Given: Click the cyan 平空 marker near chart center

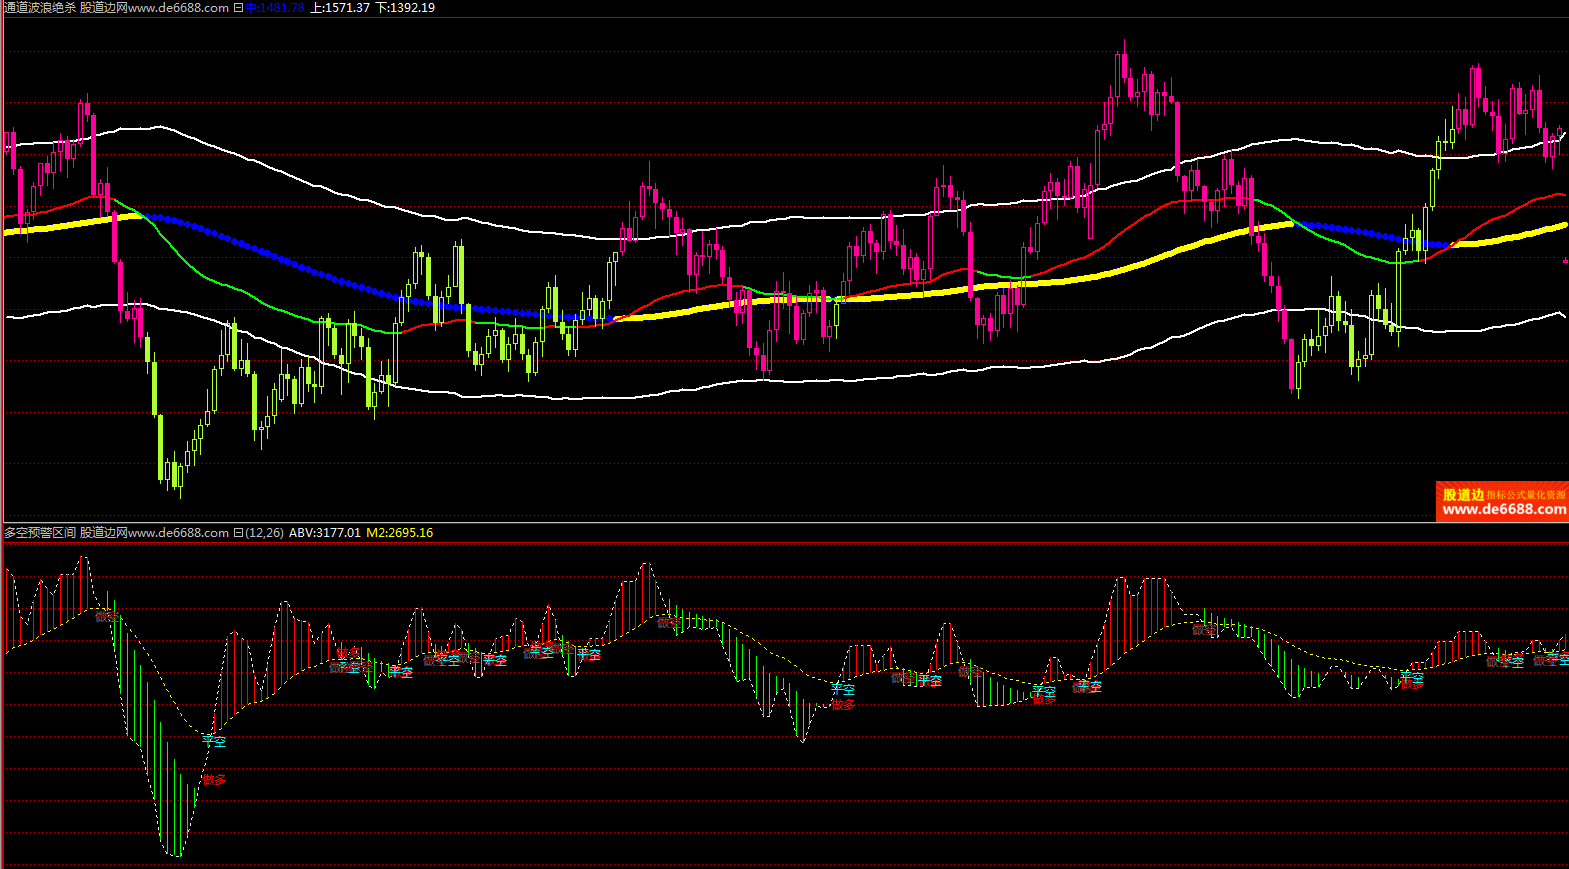Looking at the screenshot, I should coord(843,689).
